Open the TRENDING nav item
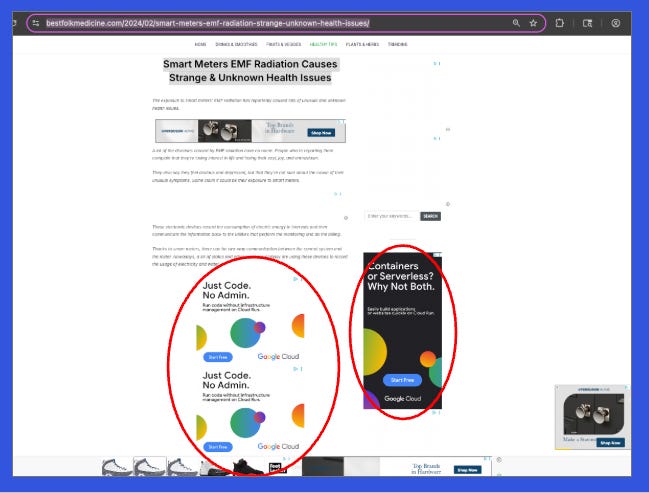This screenshot has width=649, height=493. click(x=397, y=44)
